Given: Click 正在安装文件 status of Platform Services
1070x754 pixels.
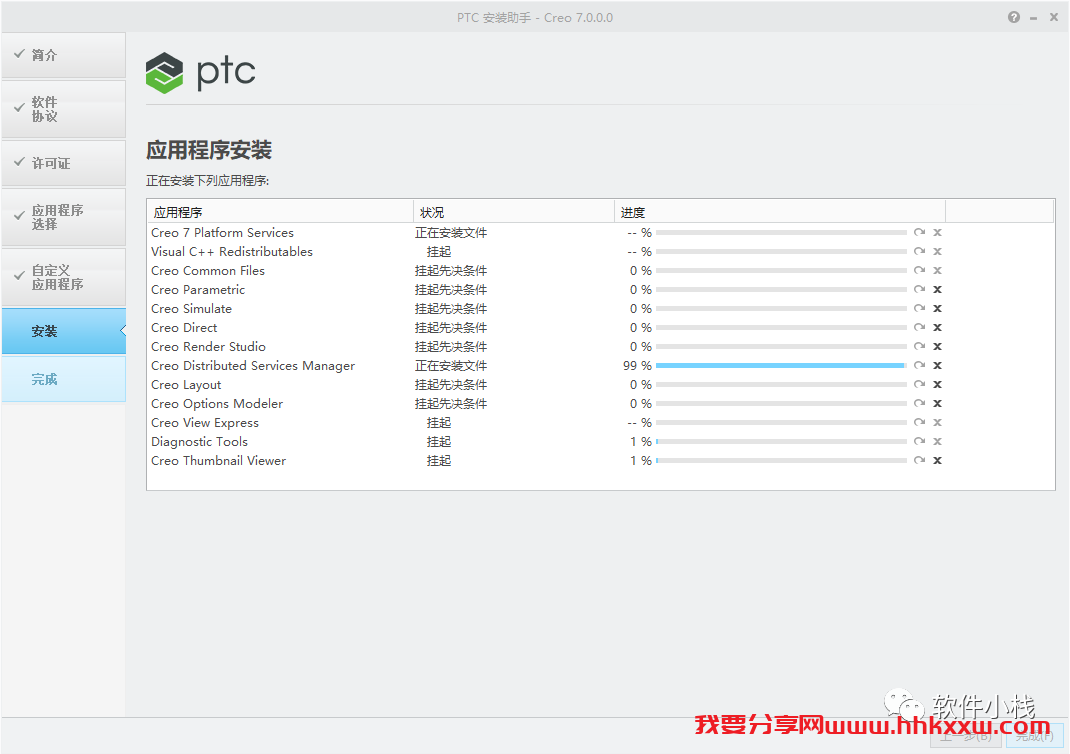Looking at the screenshot, I should click(x=450, y=233).
